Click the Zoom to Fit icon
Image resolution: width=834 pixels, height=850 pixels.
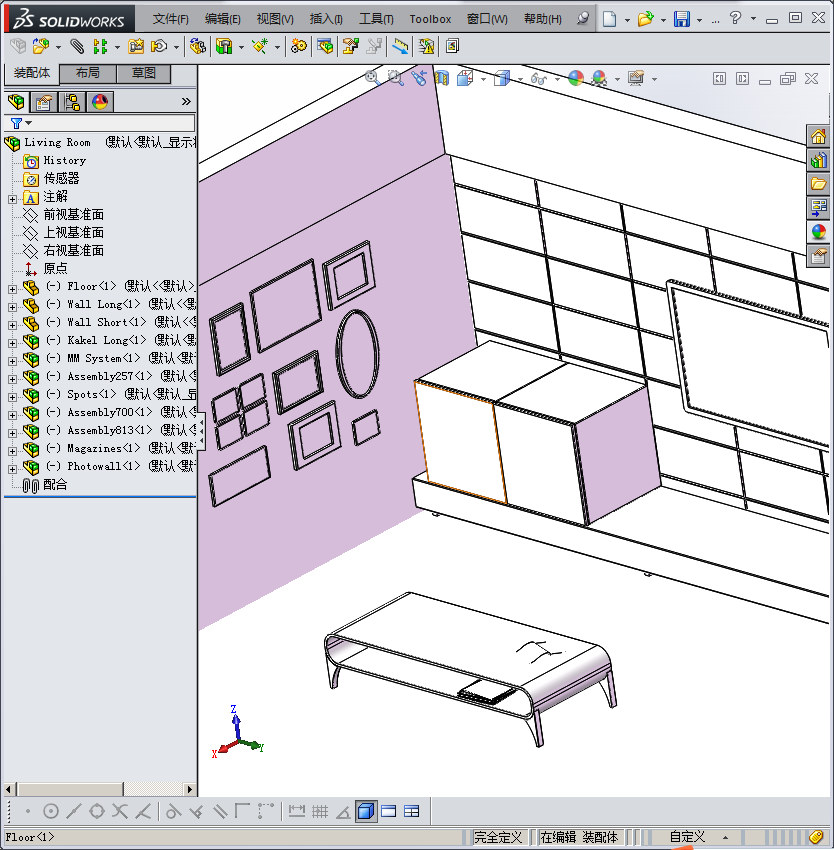(373, 78)
